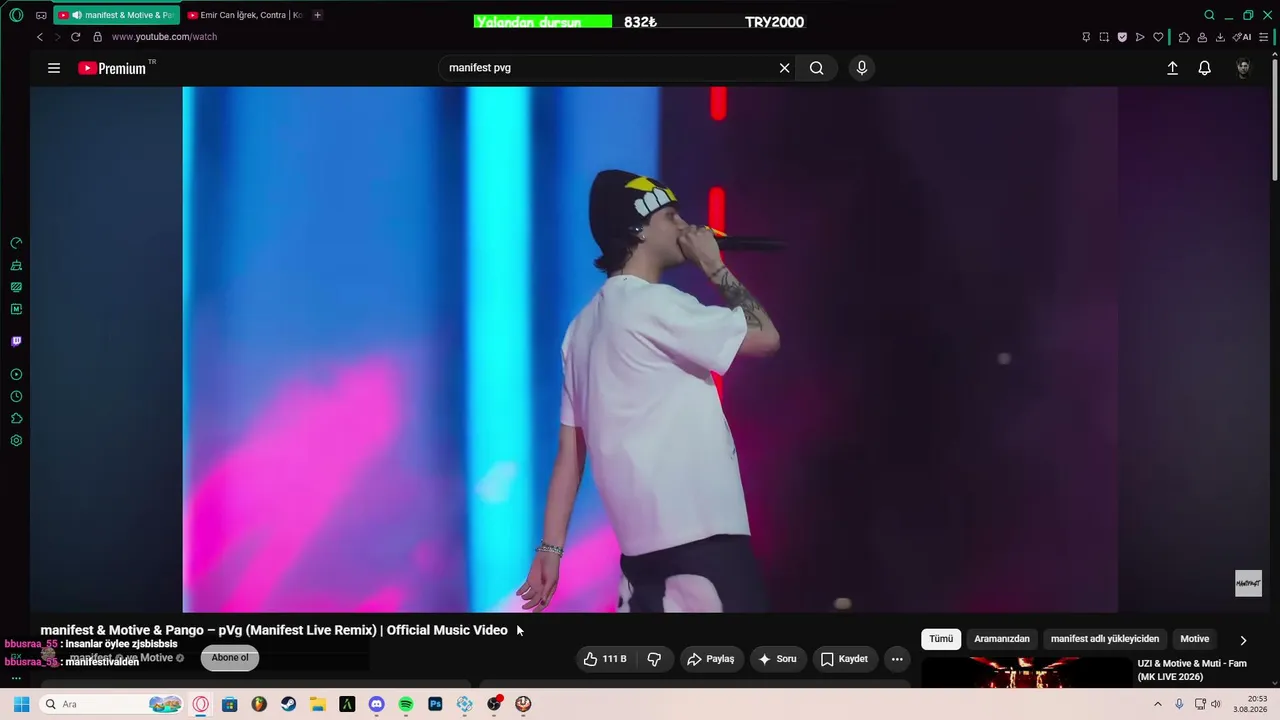This screenshot has width=1280, height=720.
Task: Open browser tab search magnifier
Action: tap(1209, 15)
